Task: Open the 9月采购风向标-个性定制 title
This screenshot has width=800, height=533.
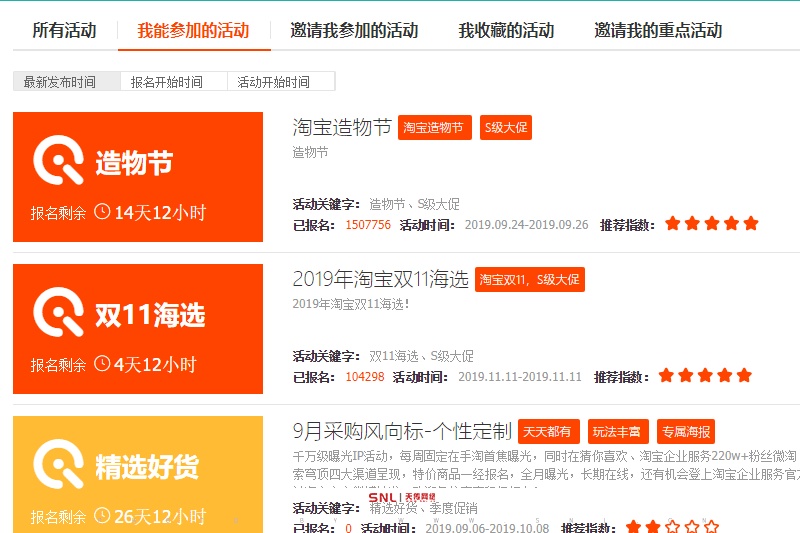Action: (402, 432)
